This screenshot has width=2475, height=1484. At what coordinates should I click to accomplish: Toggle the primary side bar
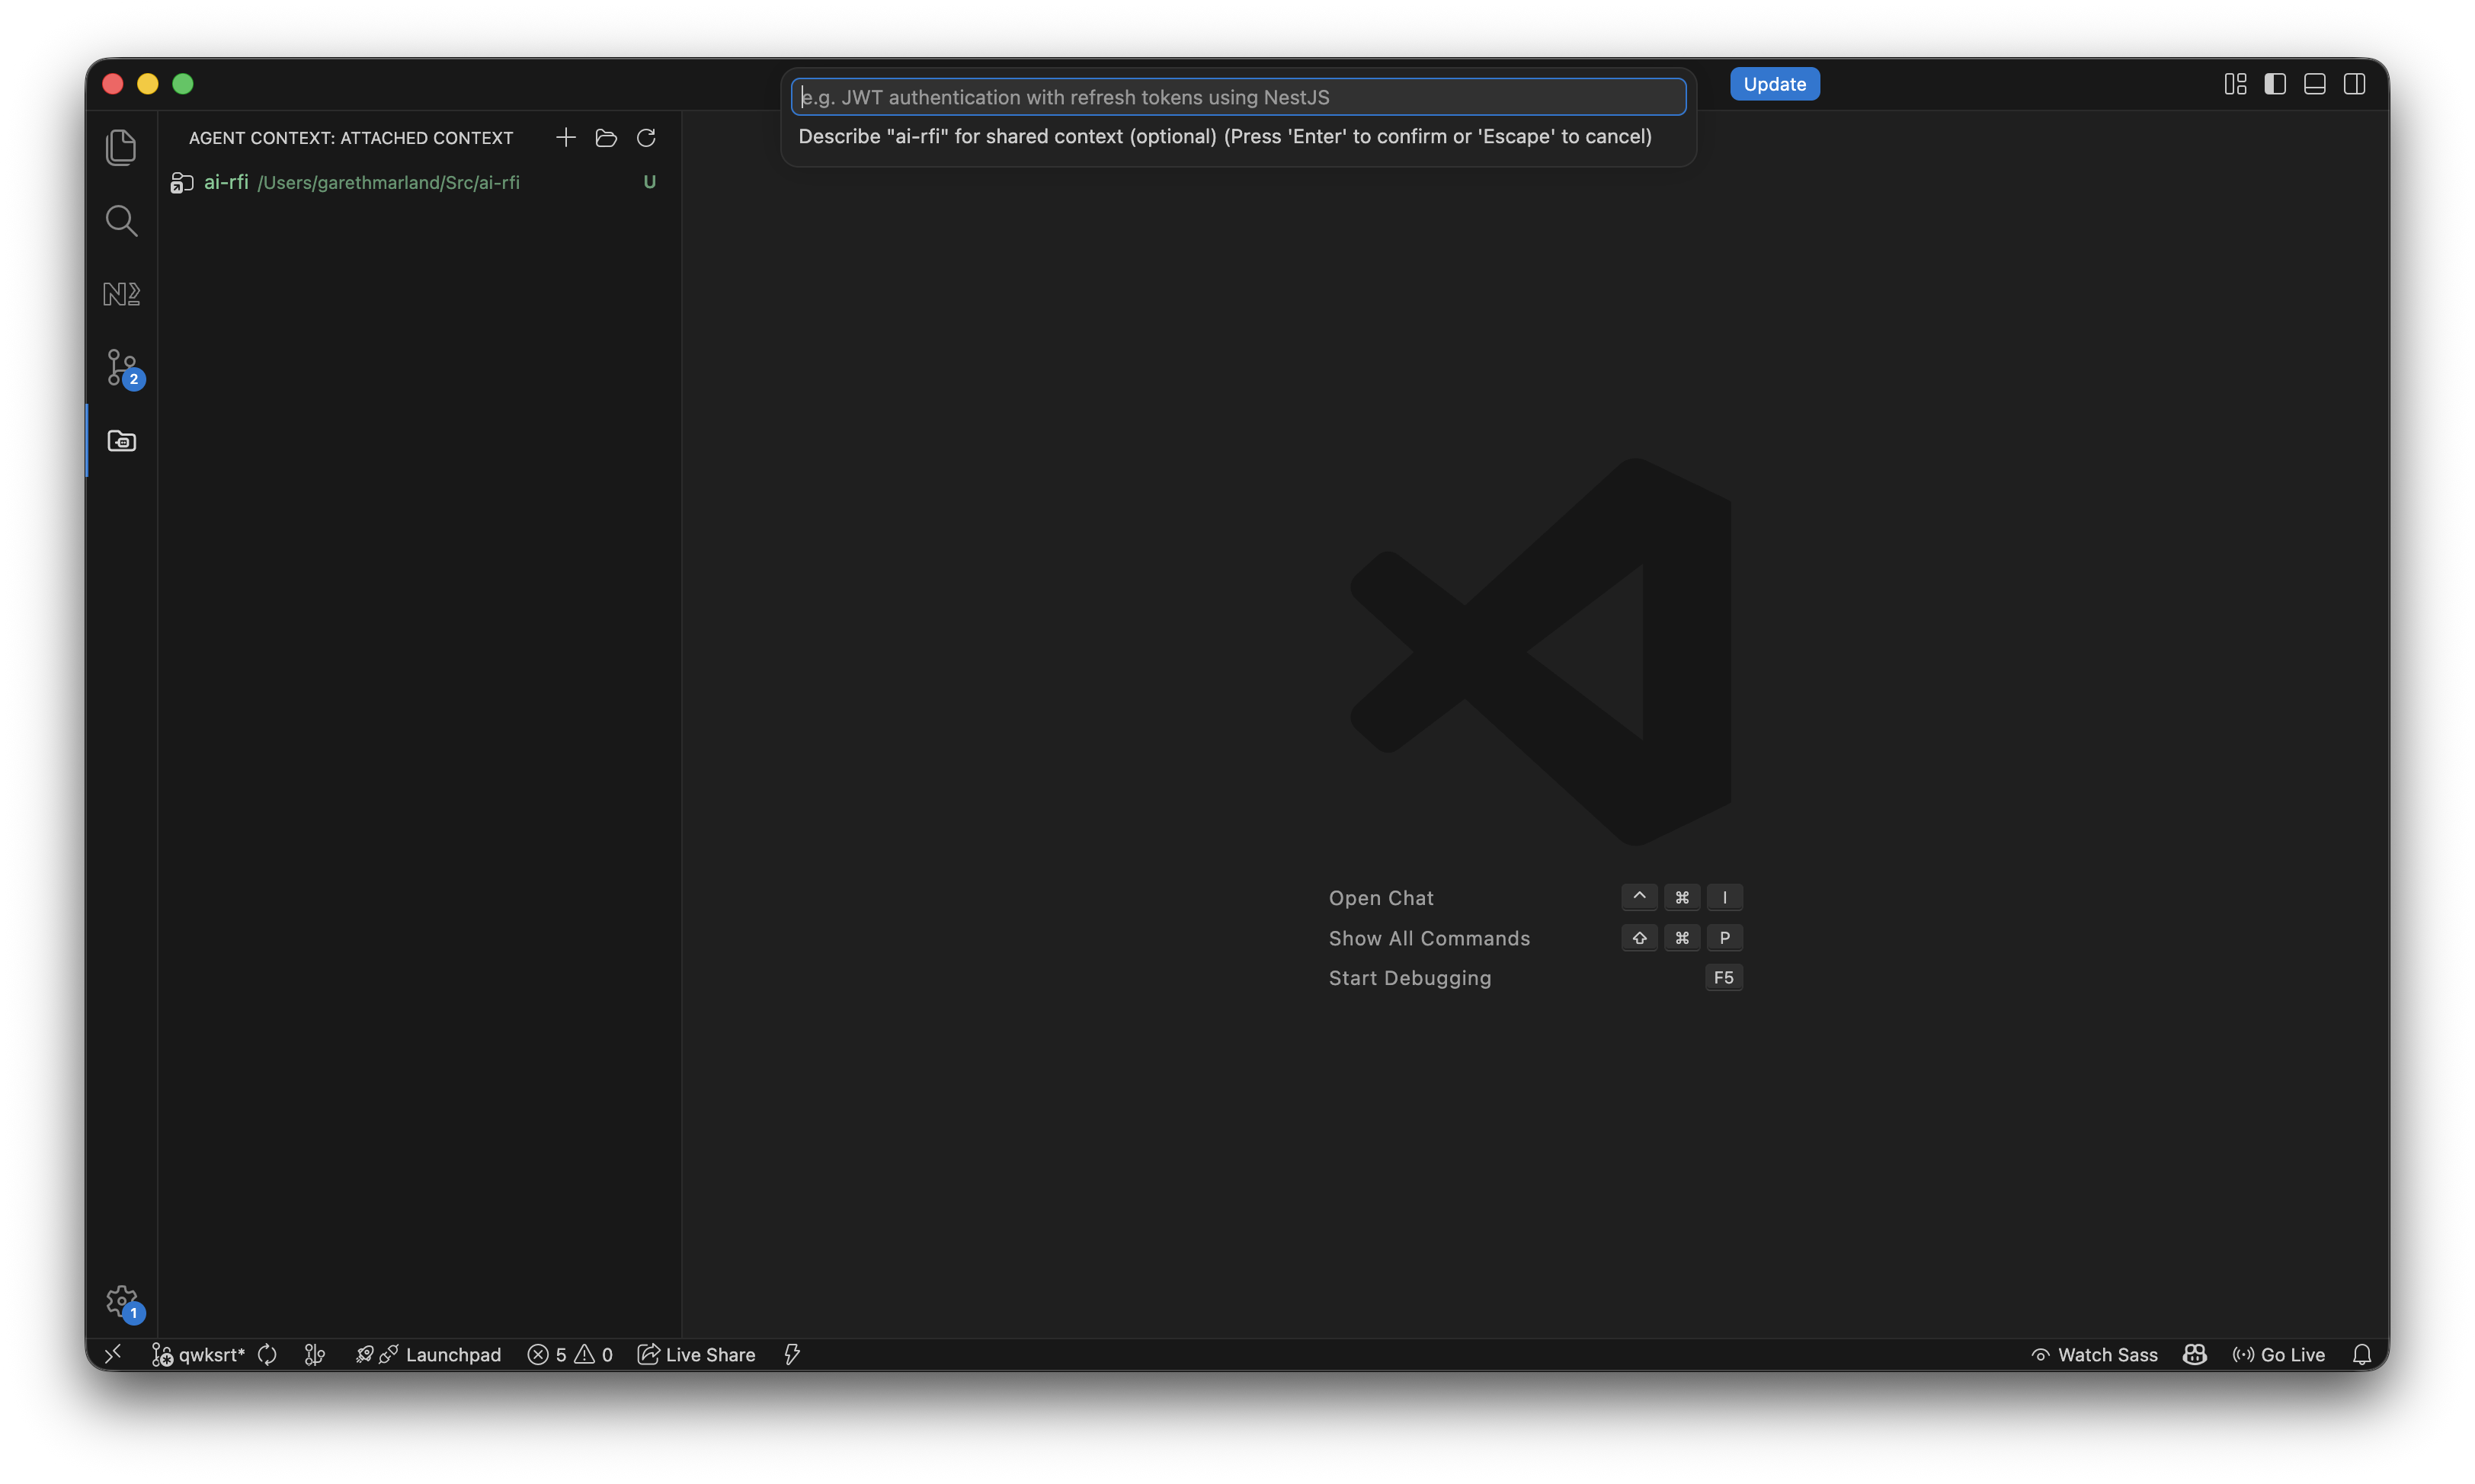click(2275, 84)
